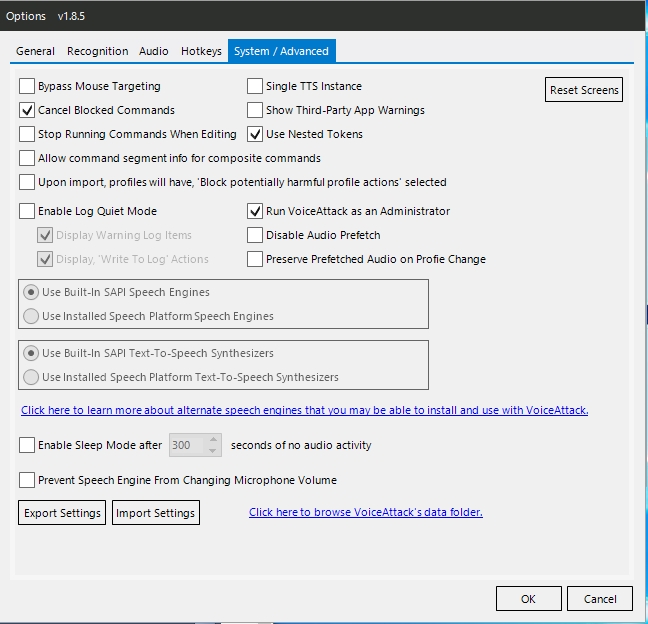Viewport: 648px width, 624px height.
Task: Go to the Hotkeys tab
Action: click(x=201, y=51)
